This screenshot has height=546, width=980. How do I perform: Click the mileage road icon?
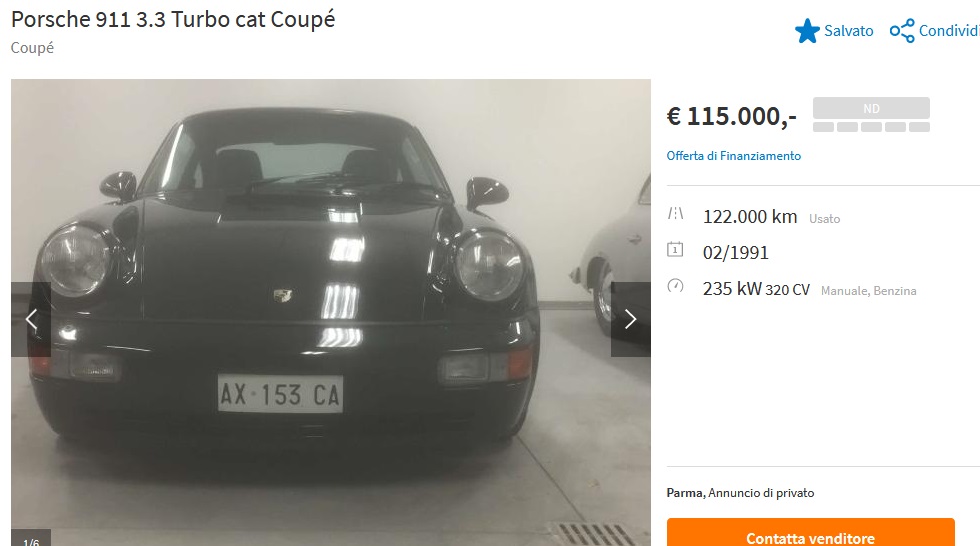point(675,214)
